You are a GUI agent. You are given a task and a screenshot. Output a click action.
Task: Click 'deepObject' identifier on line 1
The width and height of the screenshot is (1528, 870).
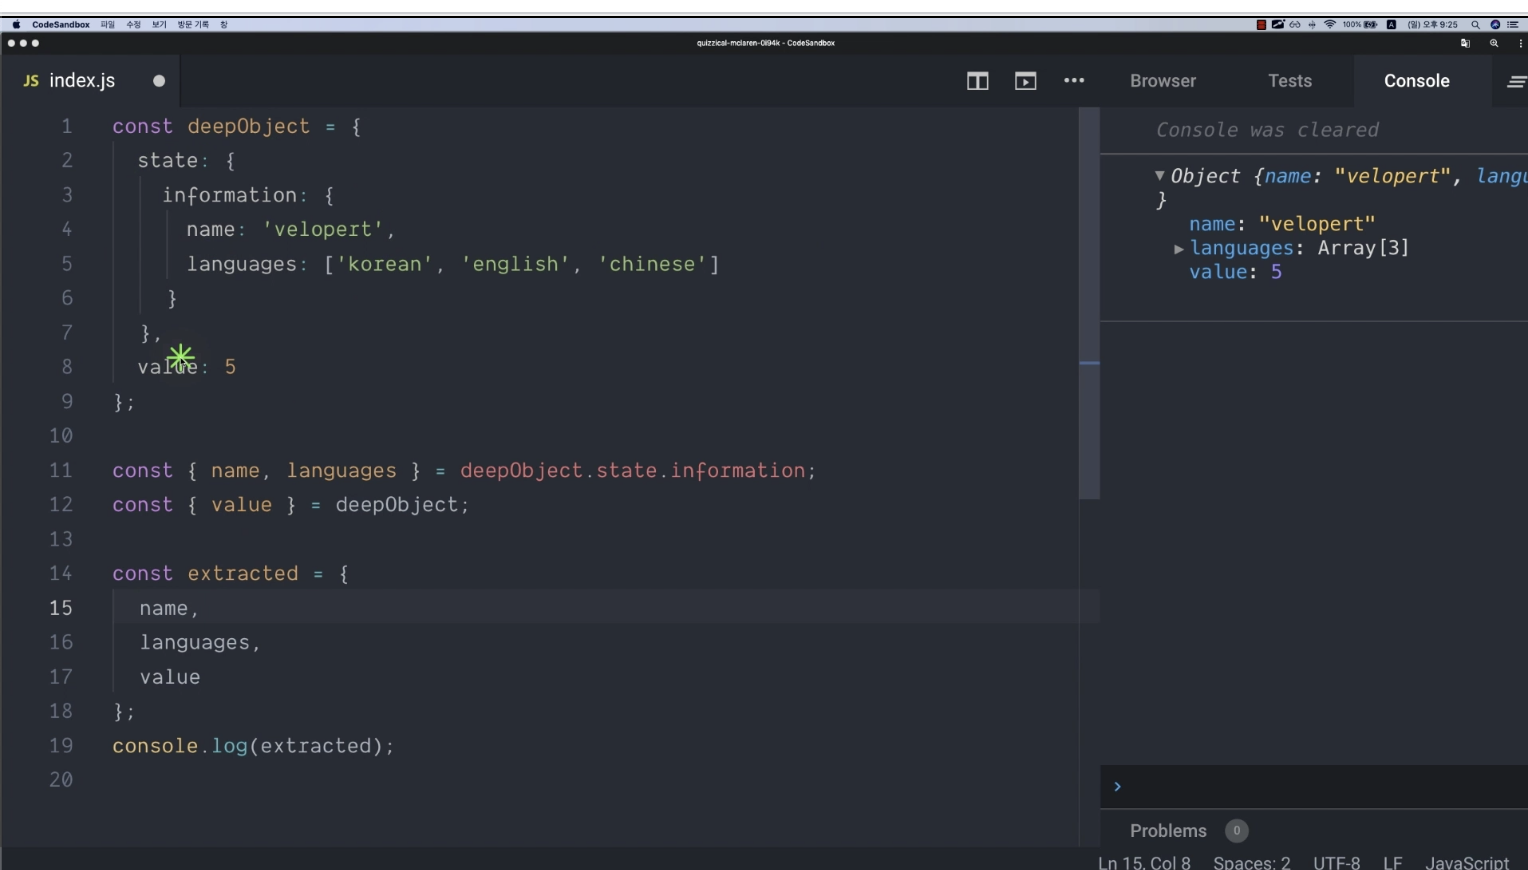click(x=249, y=126)
